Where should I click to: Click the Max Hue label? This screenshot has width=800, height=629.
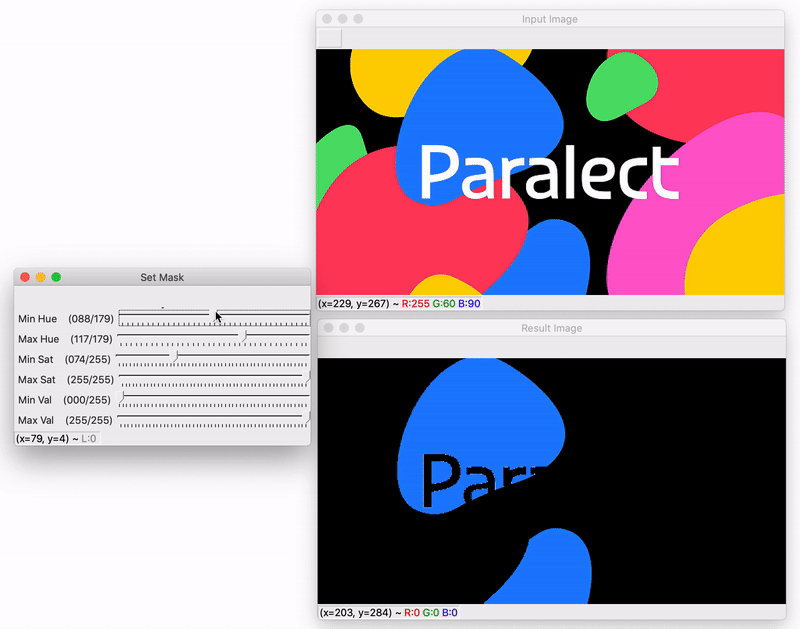[38, 339]
